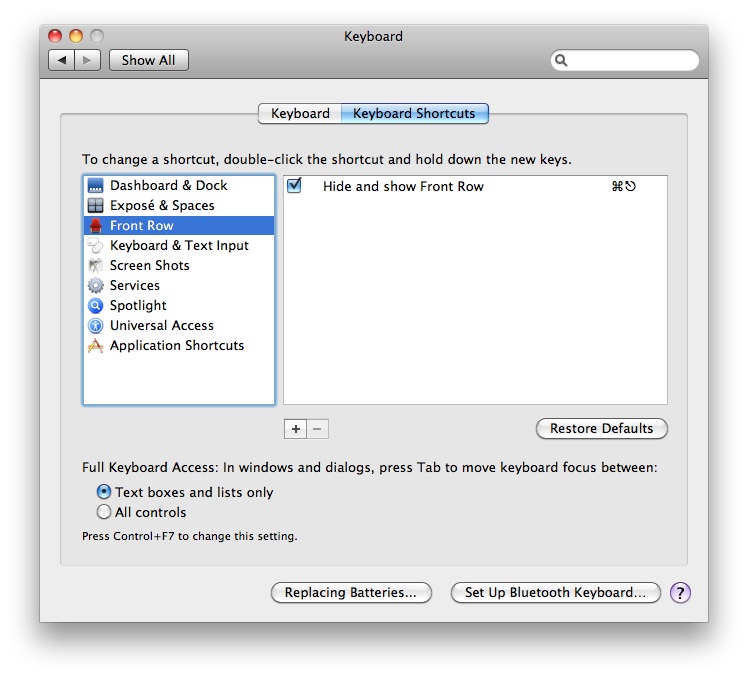Minimize the window with the yellow button
Screen dimensions: 748x677
76,36
